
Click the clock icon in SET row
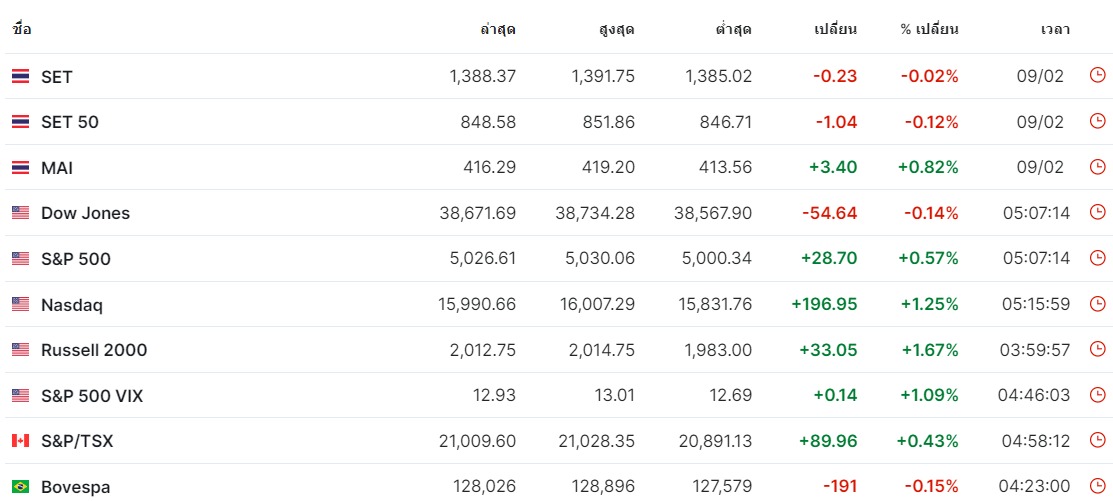[1097, 75]
